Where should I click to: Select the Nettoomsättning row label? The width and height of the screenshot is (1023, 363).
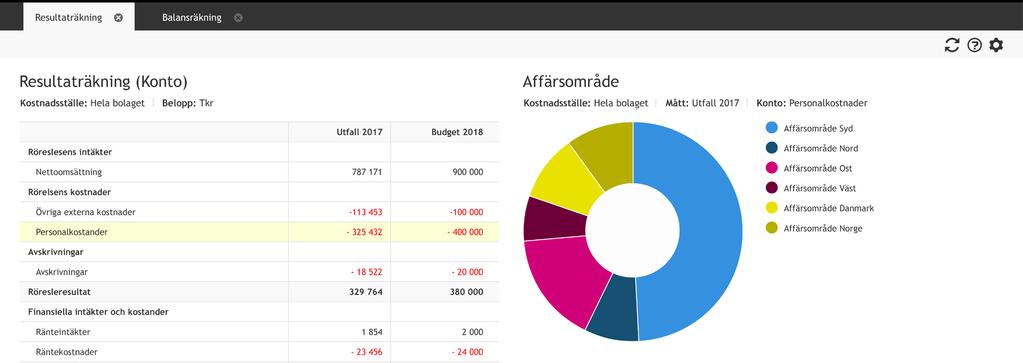(x=69, y=172)
